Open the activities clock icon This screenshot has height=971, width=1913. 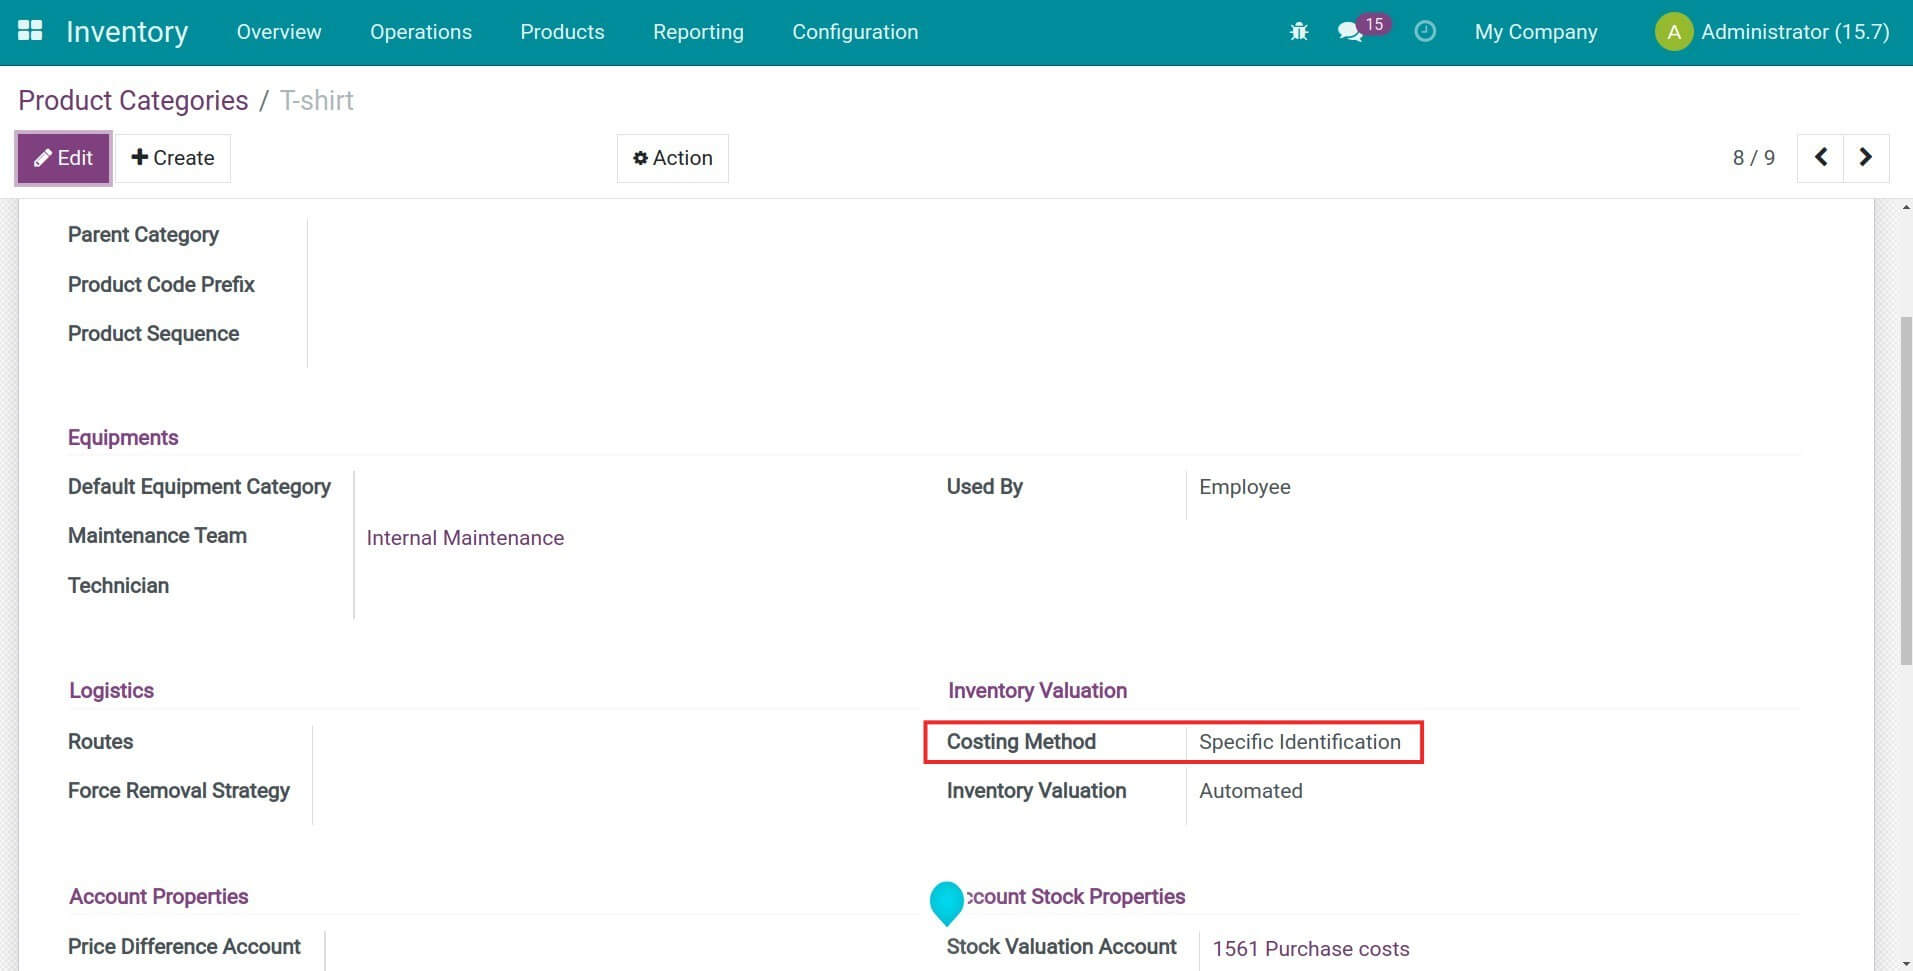[x=1424, y=31]
